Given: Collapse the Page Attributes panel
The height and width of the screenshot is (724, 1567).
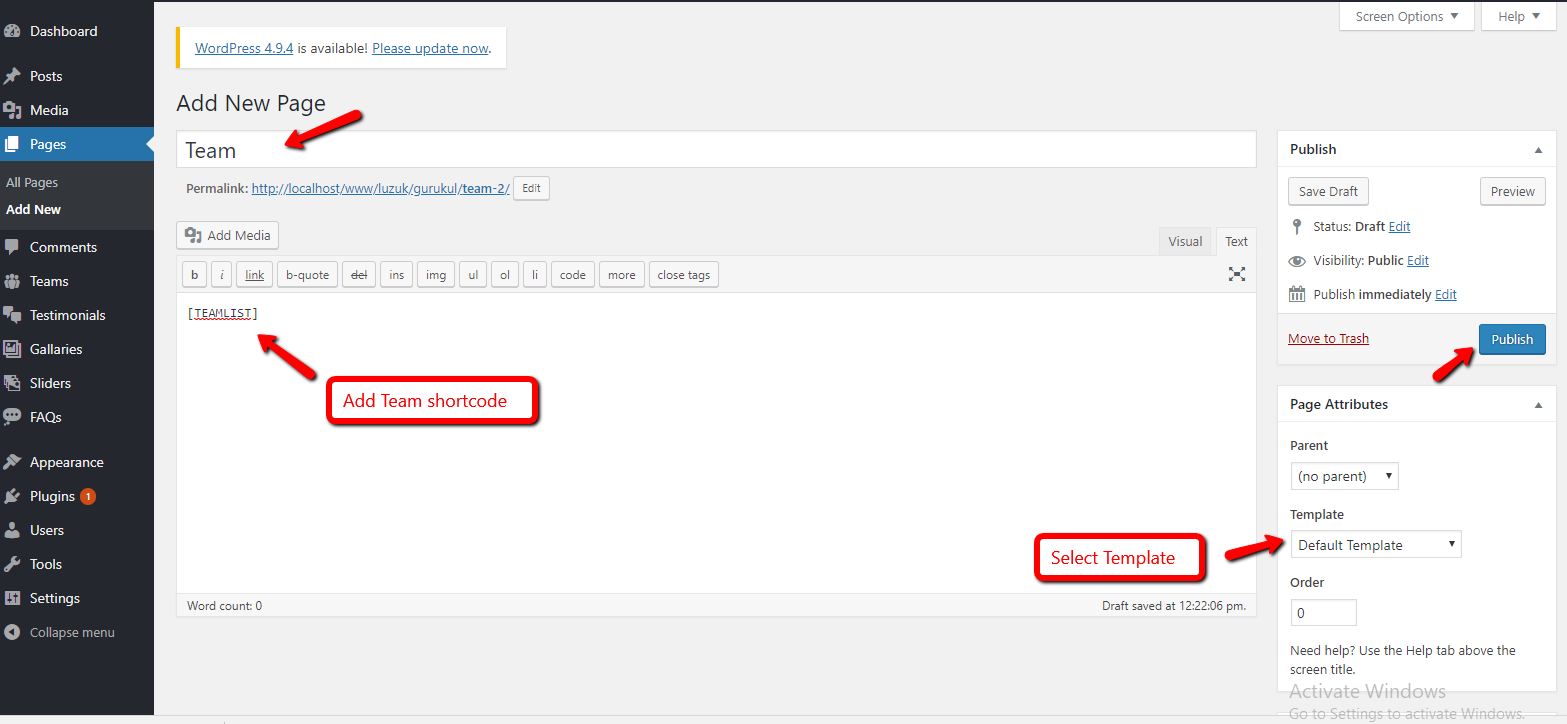Looking at the screenshot, I should pyautogui.click(x=1538, y=405).
